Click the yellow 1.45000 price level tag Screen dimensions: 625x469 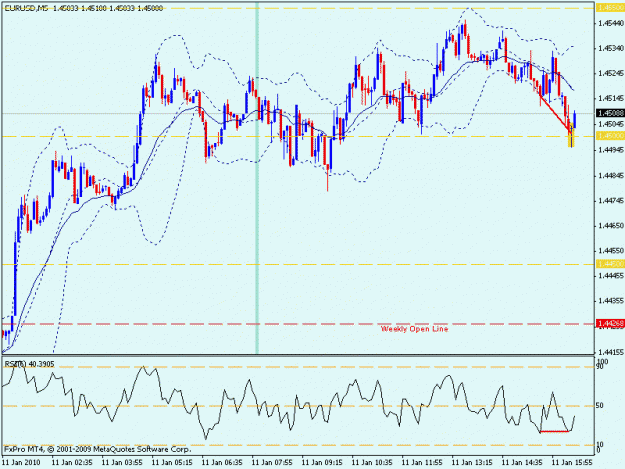pos(610,136)
